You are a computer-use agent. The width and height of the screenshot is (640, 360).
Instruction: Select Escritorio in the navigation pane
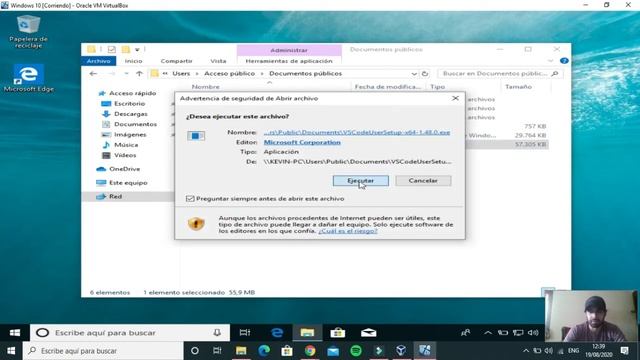[x=123, y=104]
